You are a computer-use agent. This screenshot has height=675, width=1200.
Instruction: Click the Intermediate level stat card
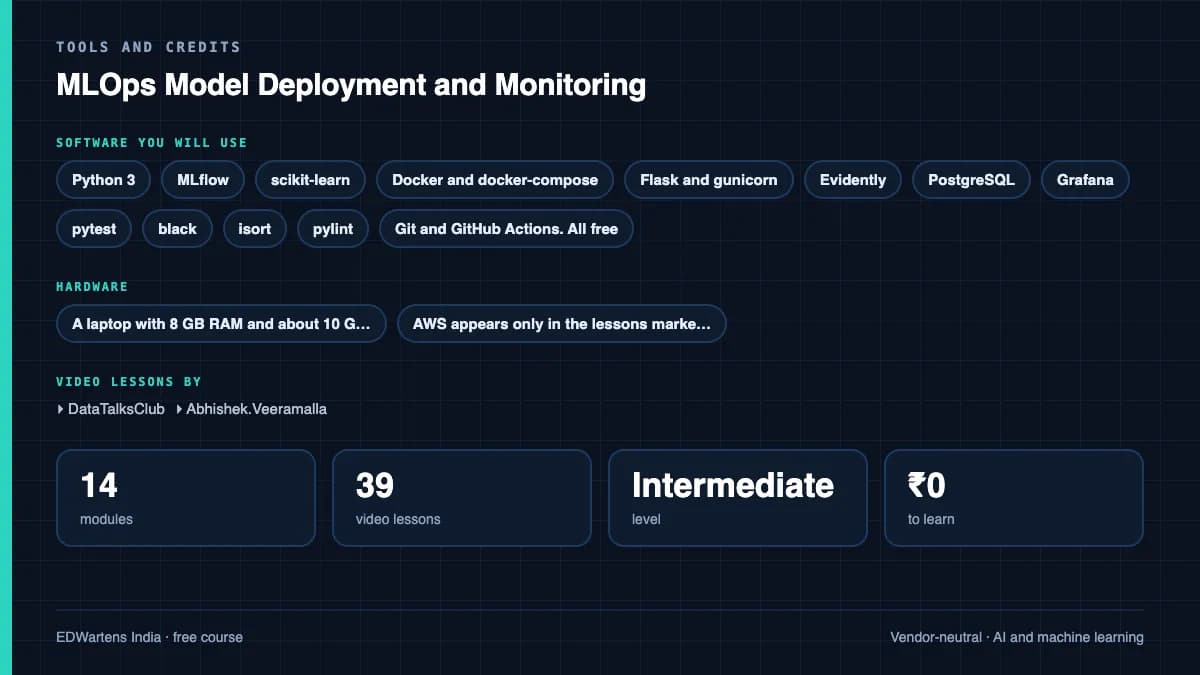tap(738, 498)
